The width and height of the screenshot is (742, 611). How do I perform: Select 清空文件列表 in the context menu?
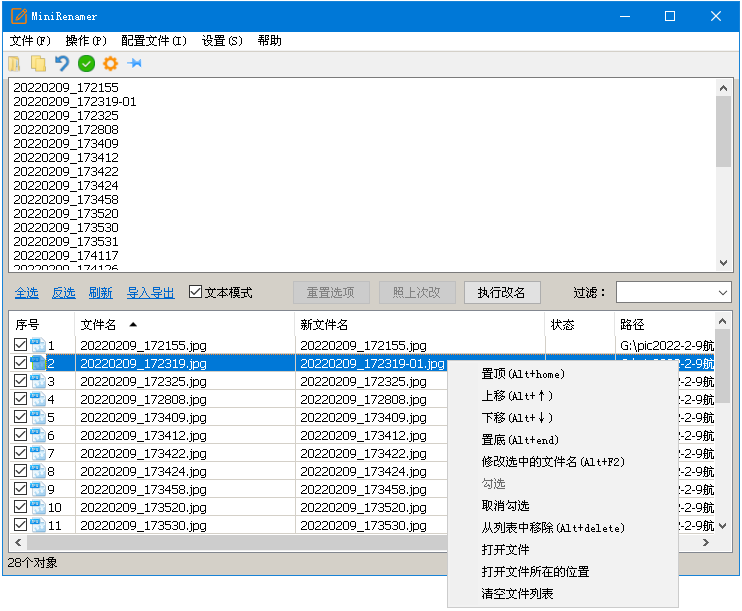click(x=517, y=594)
